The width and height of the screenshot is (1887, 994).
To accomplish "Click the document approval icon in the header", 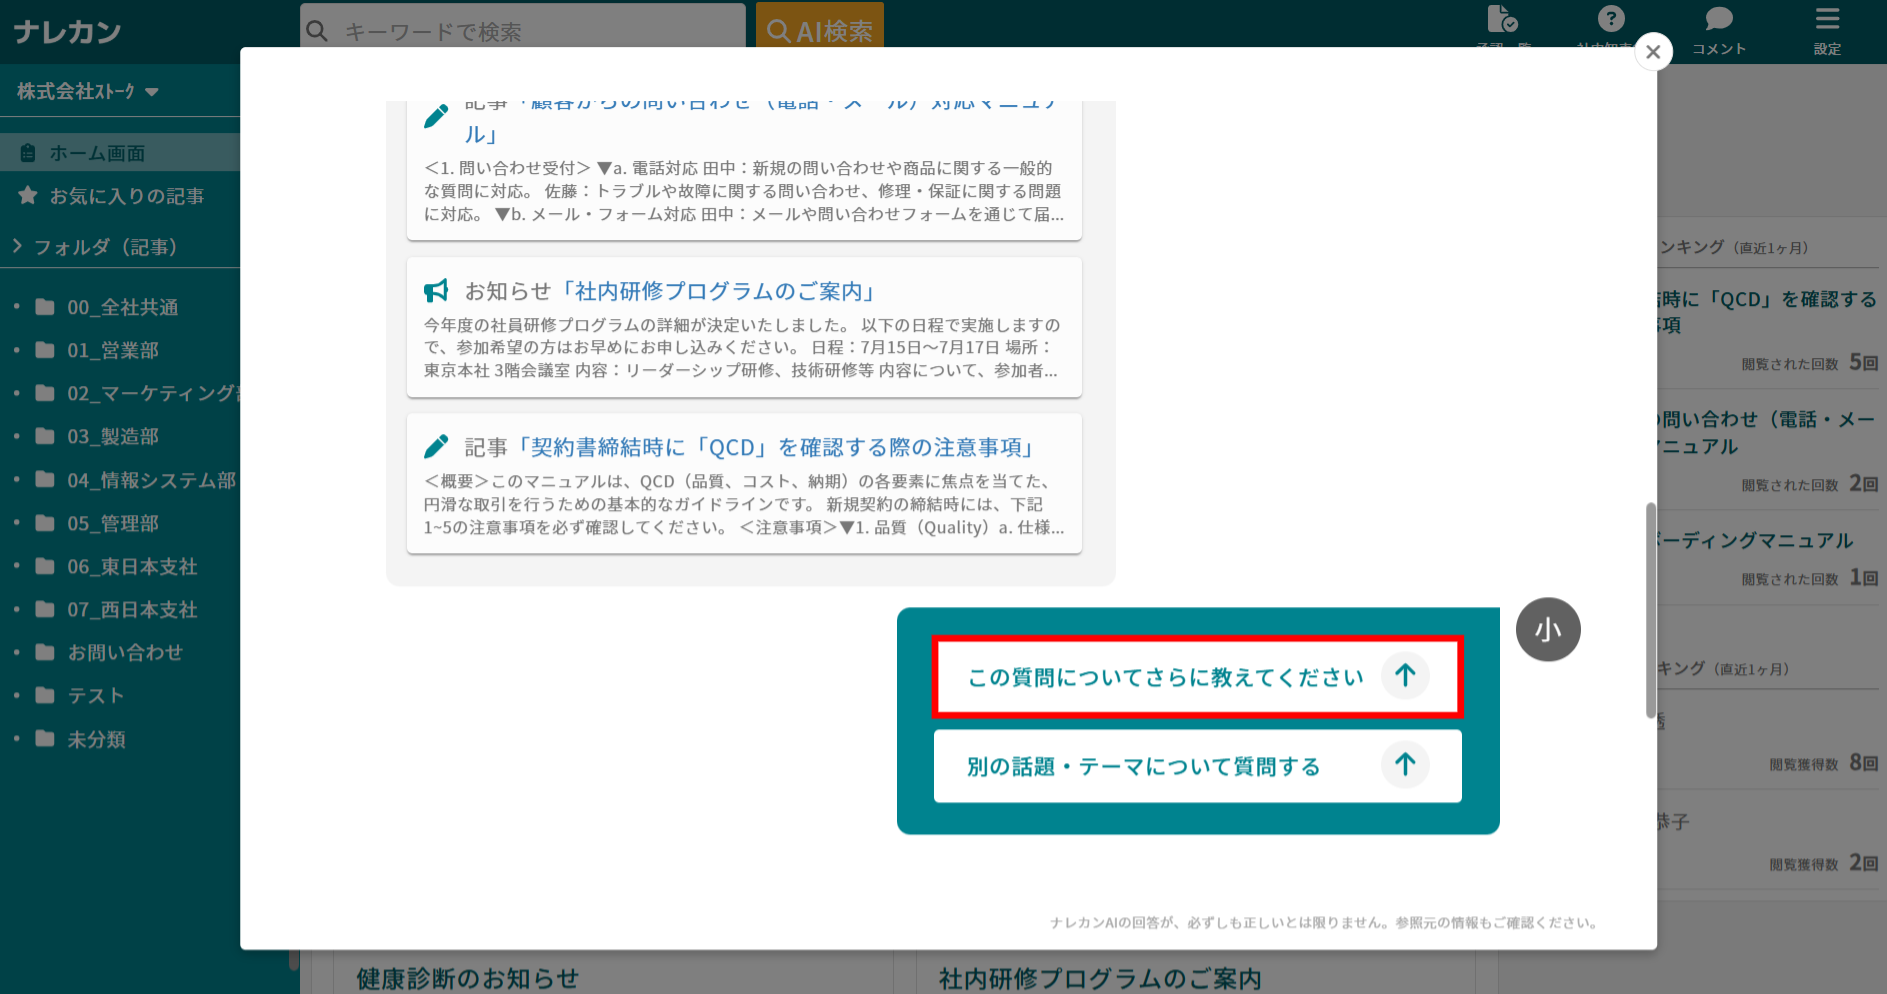I will (1503, 18).
